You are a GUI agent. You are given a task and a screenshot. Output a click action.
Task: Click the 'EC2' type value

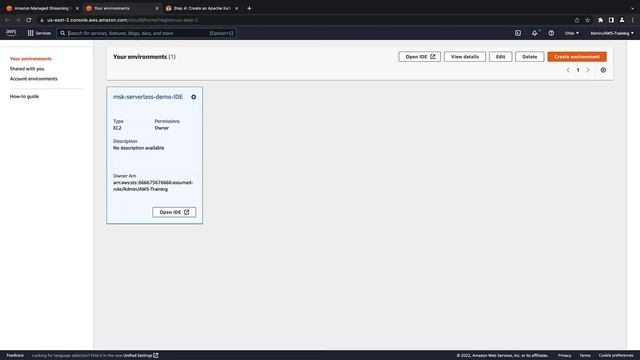point(117,128)
